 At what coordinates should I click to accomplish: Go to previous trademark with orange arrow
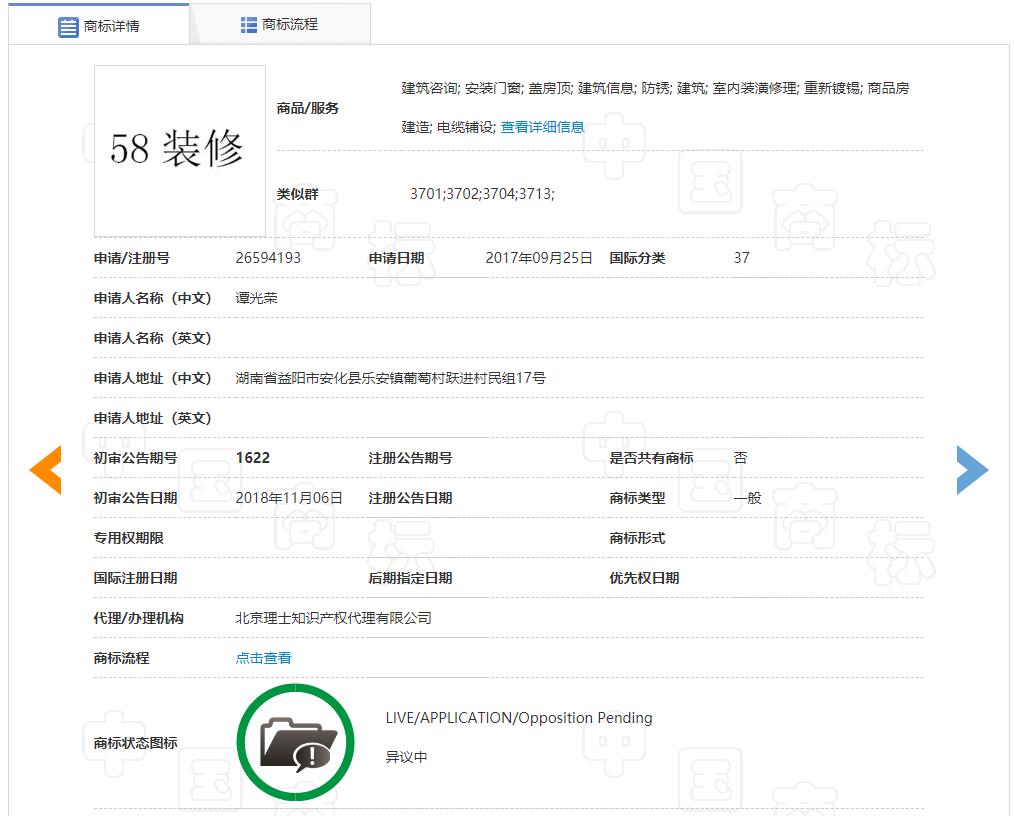[46, 470]
